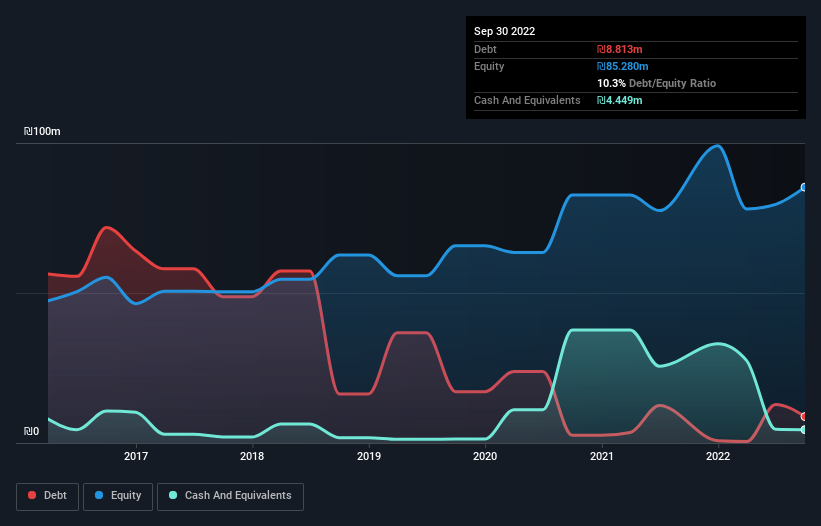Click the 10.3% Debt/Equity Ratio text
Image resolution: width=821 pixels, height=526 pixels.
point(656,83)
